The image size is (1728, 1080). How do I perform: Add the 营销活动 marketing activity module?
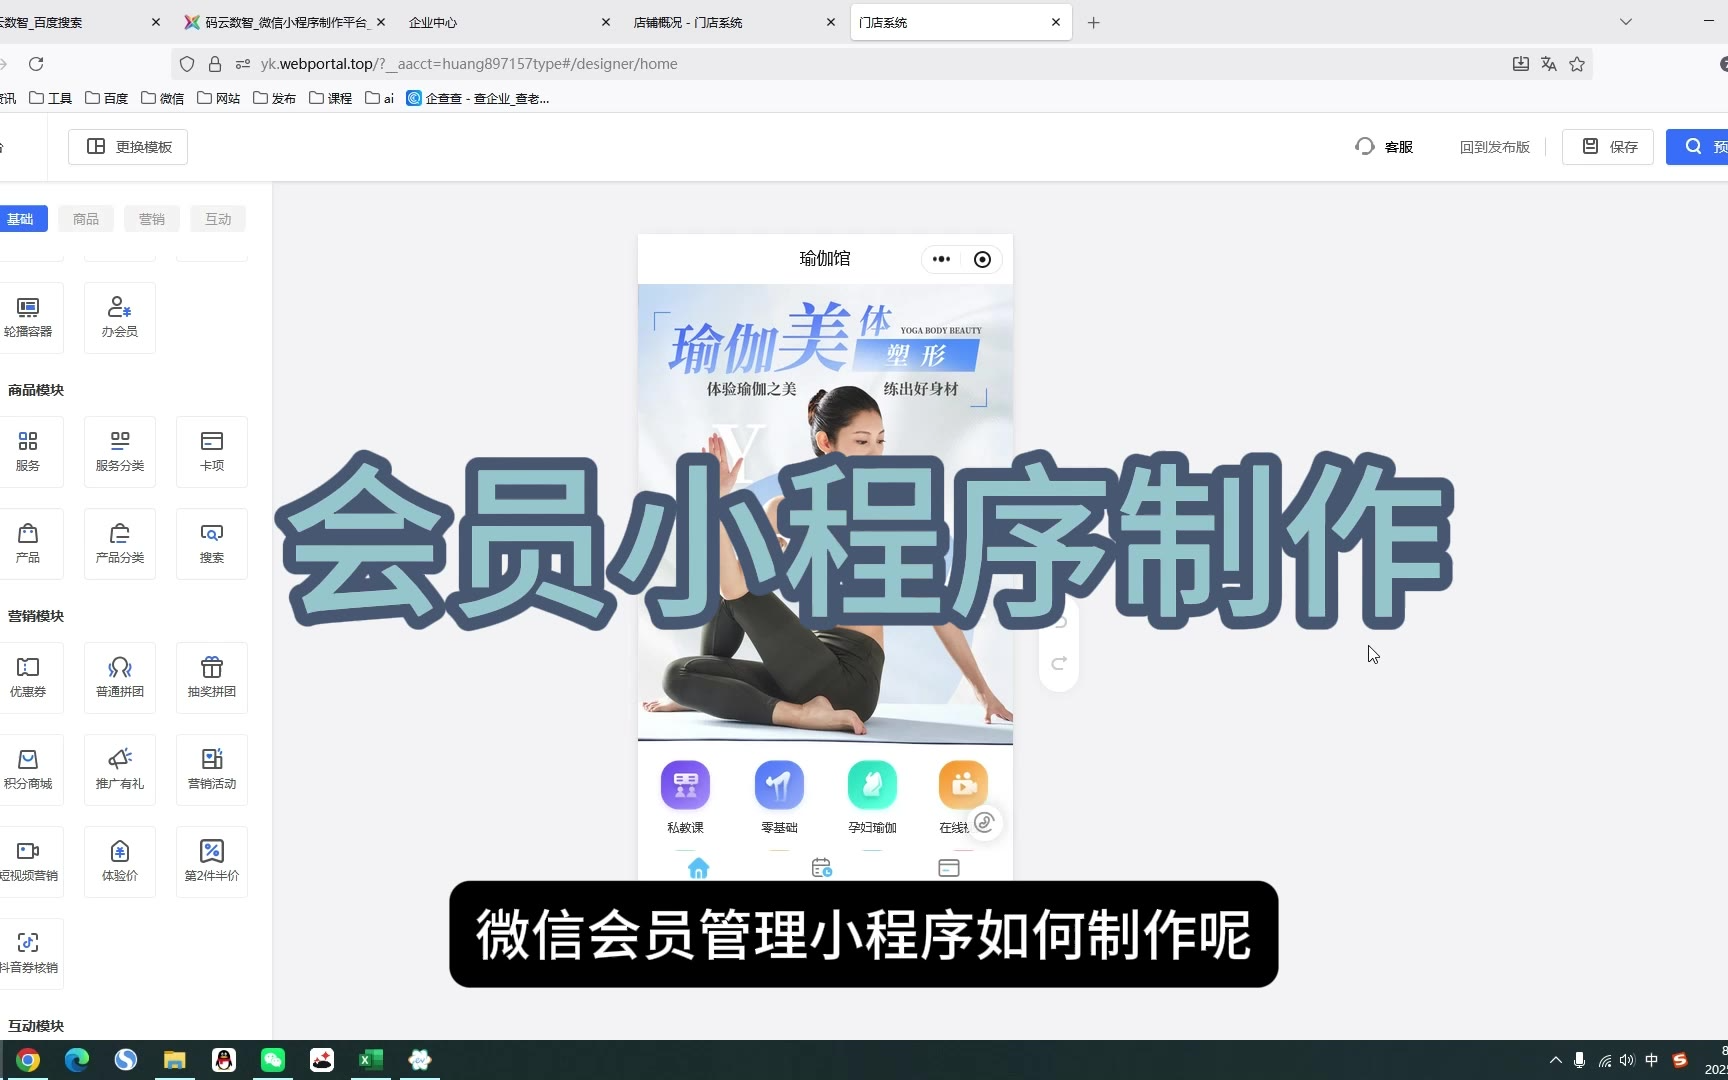[212, 769]
